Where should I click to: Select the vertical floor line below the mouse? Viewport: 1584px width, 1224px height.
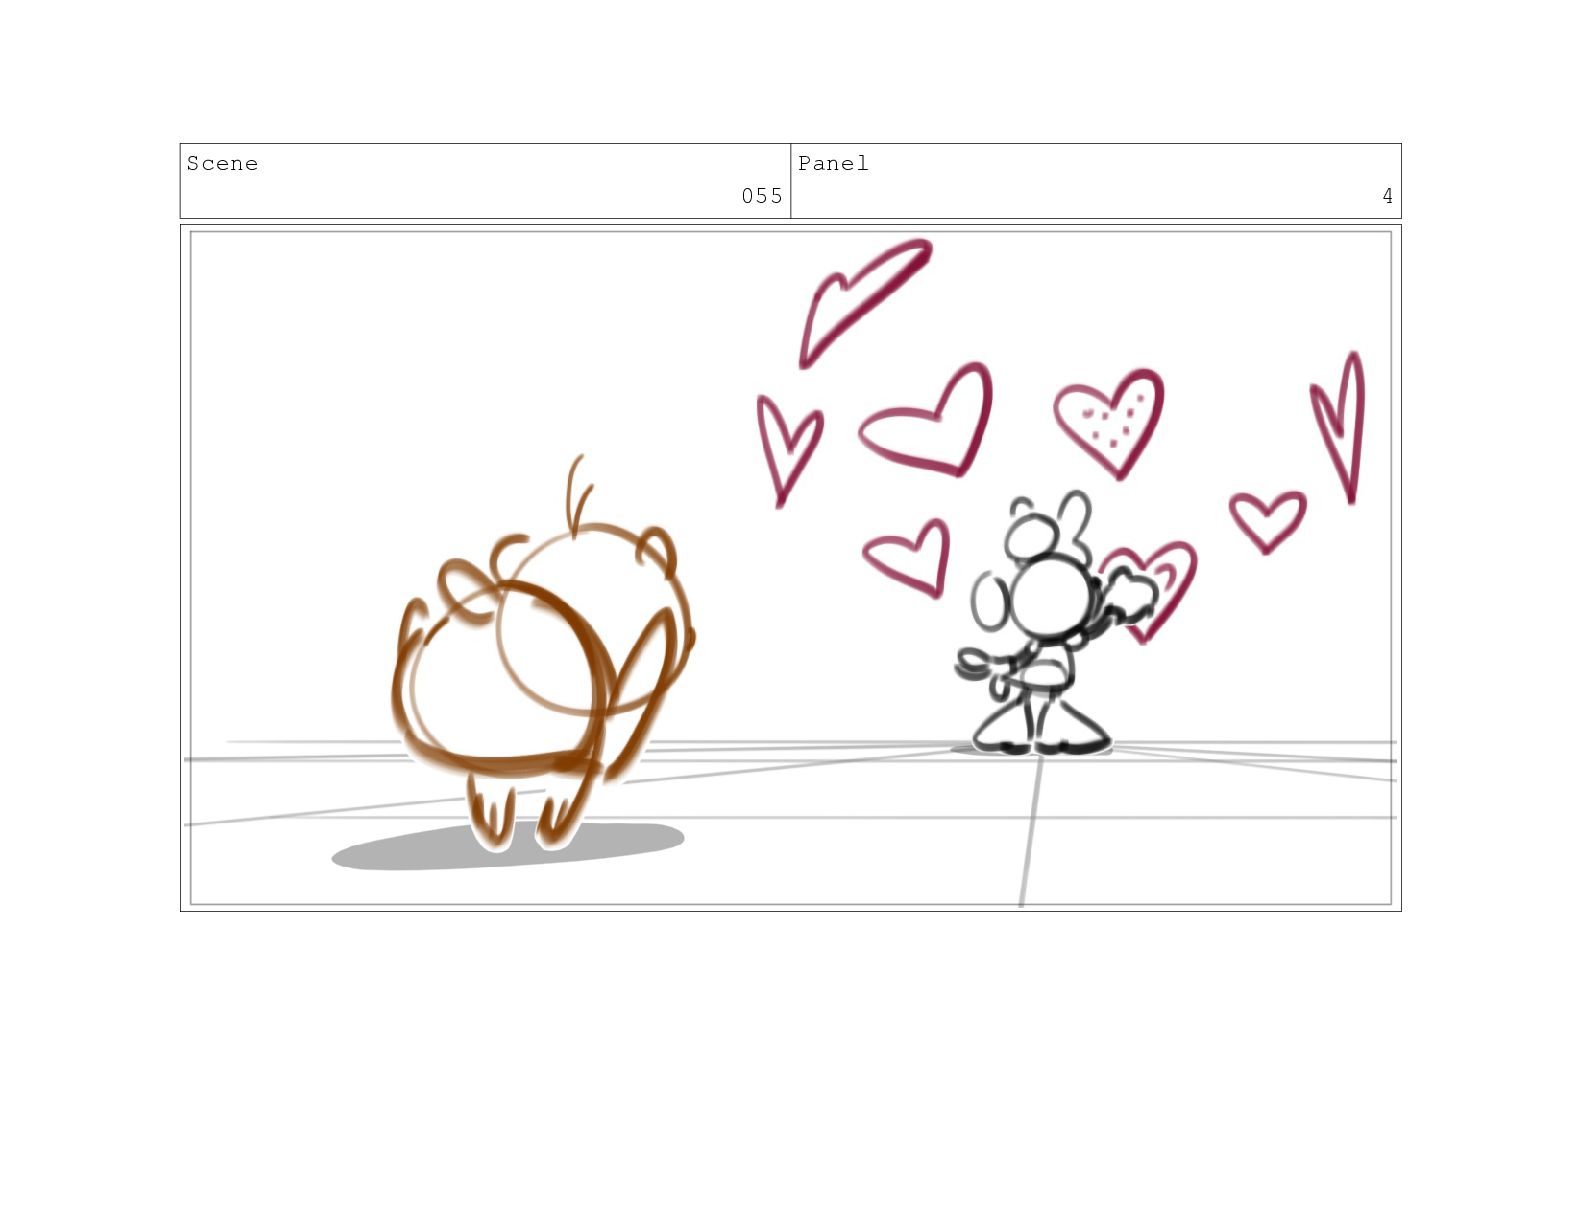click(1030, 830)
